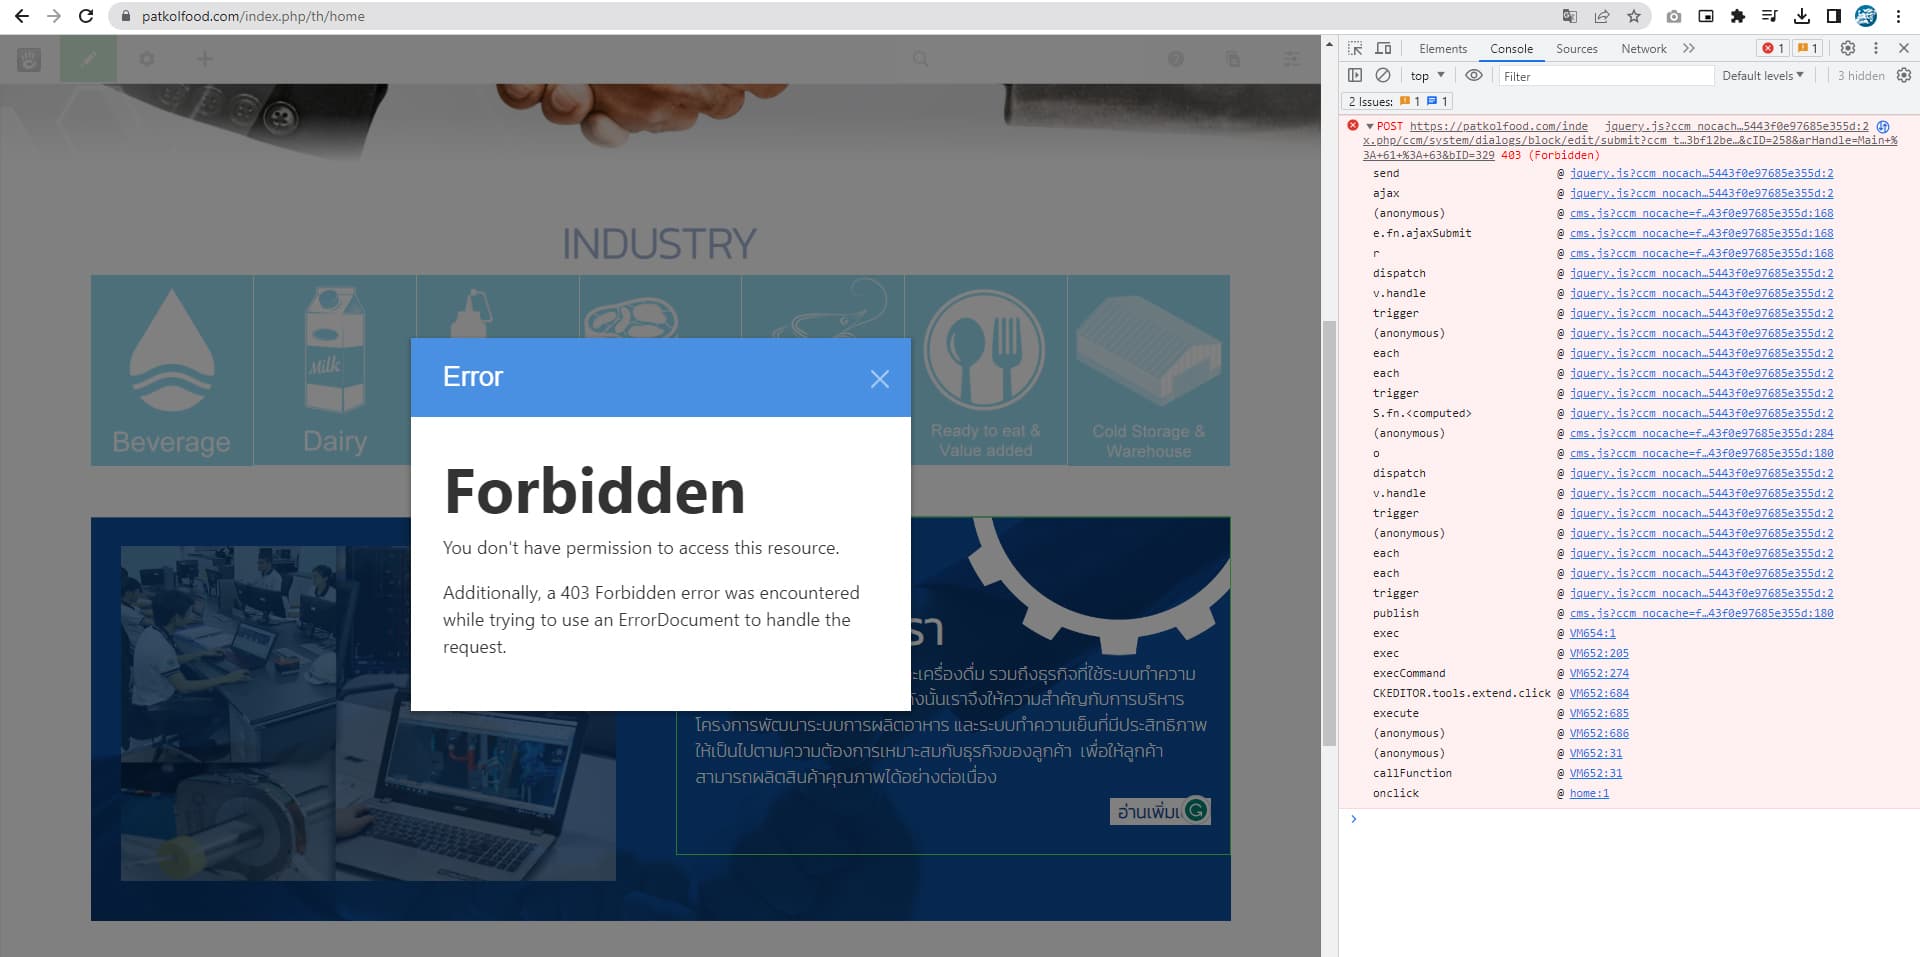Open the Network tab
The width and height of the screenshot is (1920, 957).
pyautogui.click(x=1644, y=48)
